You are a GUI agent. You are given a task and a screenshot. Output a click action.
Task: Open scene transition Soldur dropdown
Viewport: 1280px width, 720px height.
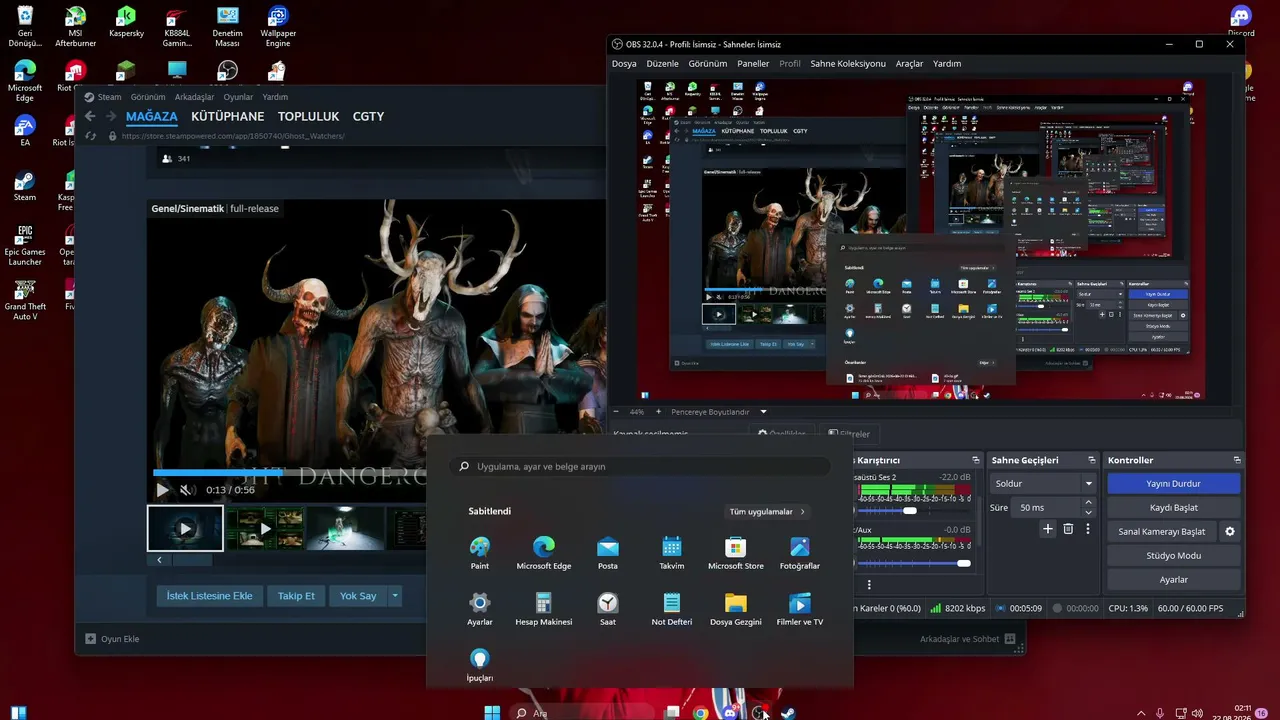[1044, 483]
